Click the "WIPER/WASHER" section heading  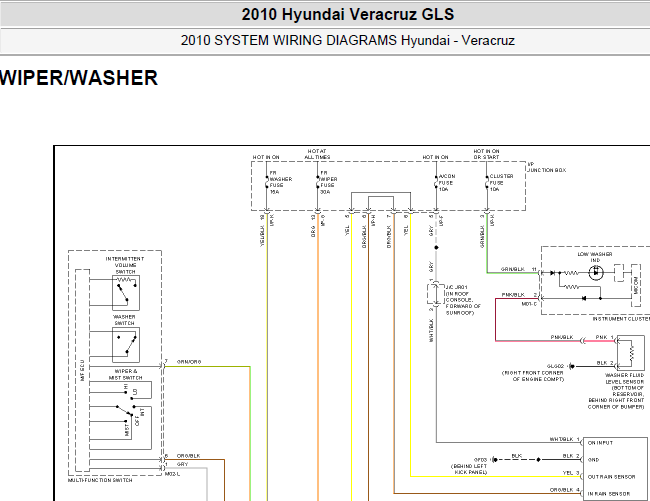pyautogui.click(x=79, y=78)
